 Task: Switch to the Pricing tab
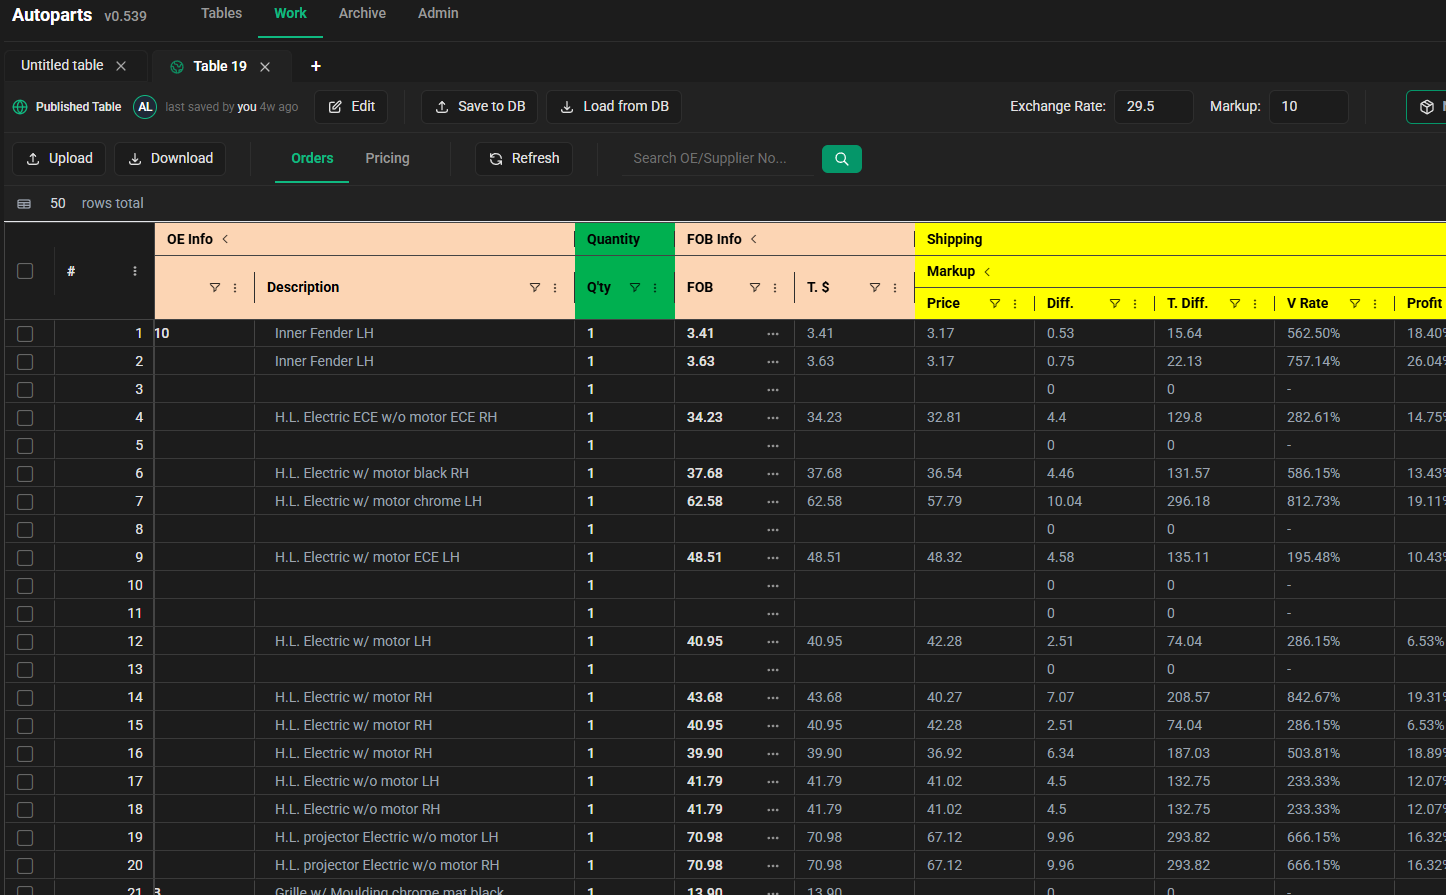click(x=387, y=158)
